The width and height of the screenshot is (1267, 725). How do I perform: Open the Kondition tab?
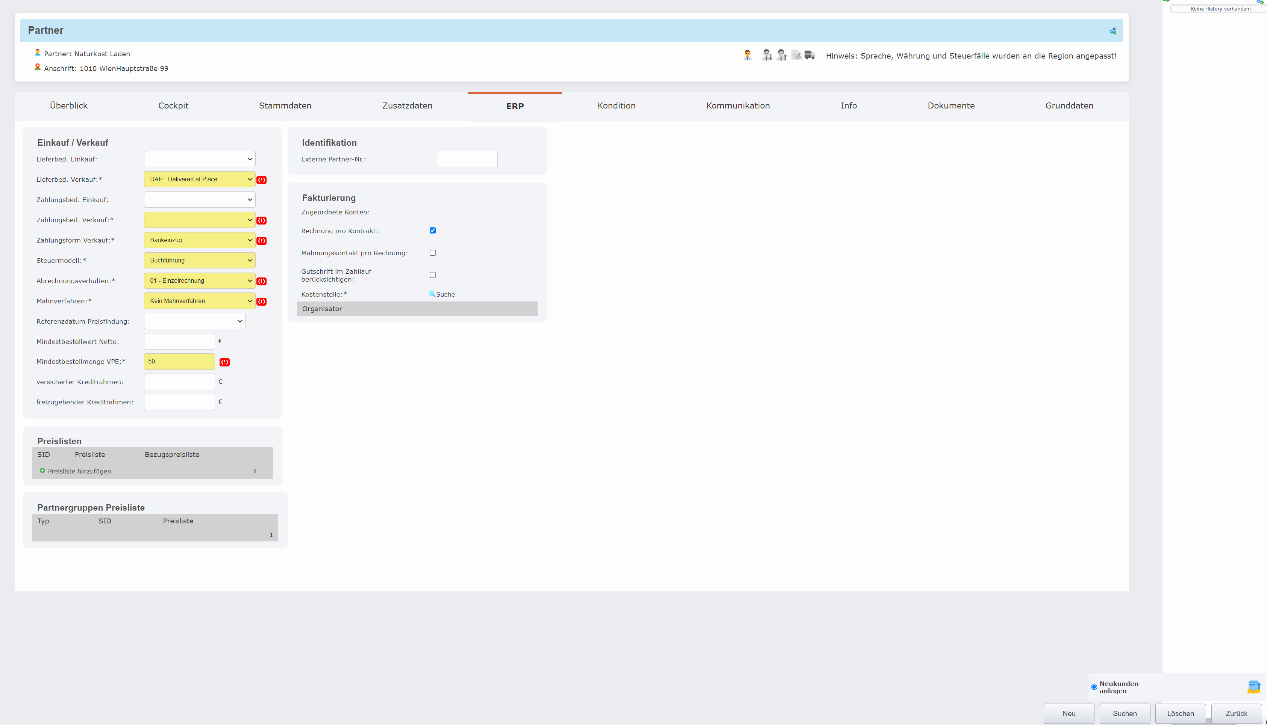616,106
